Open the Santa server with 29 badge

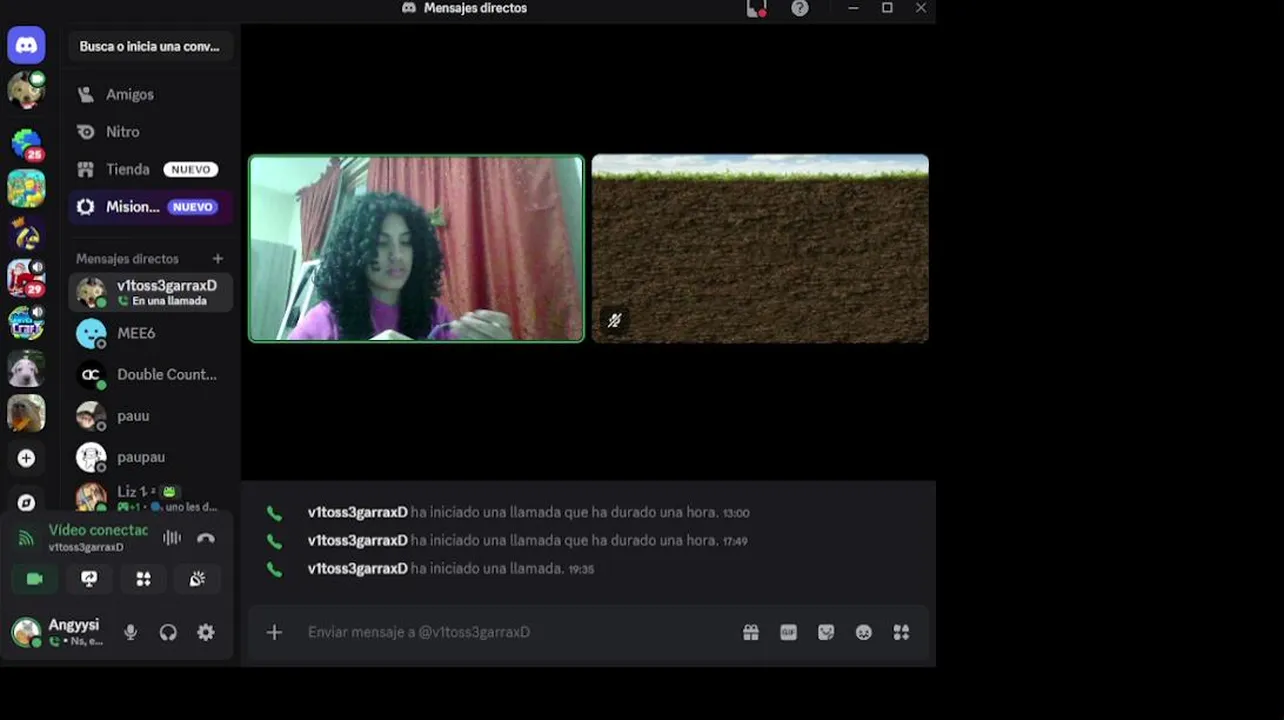click(x=26, y=278)
